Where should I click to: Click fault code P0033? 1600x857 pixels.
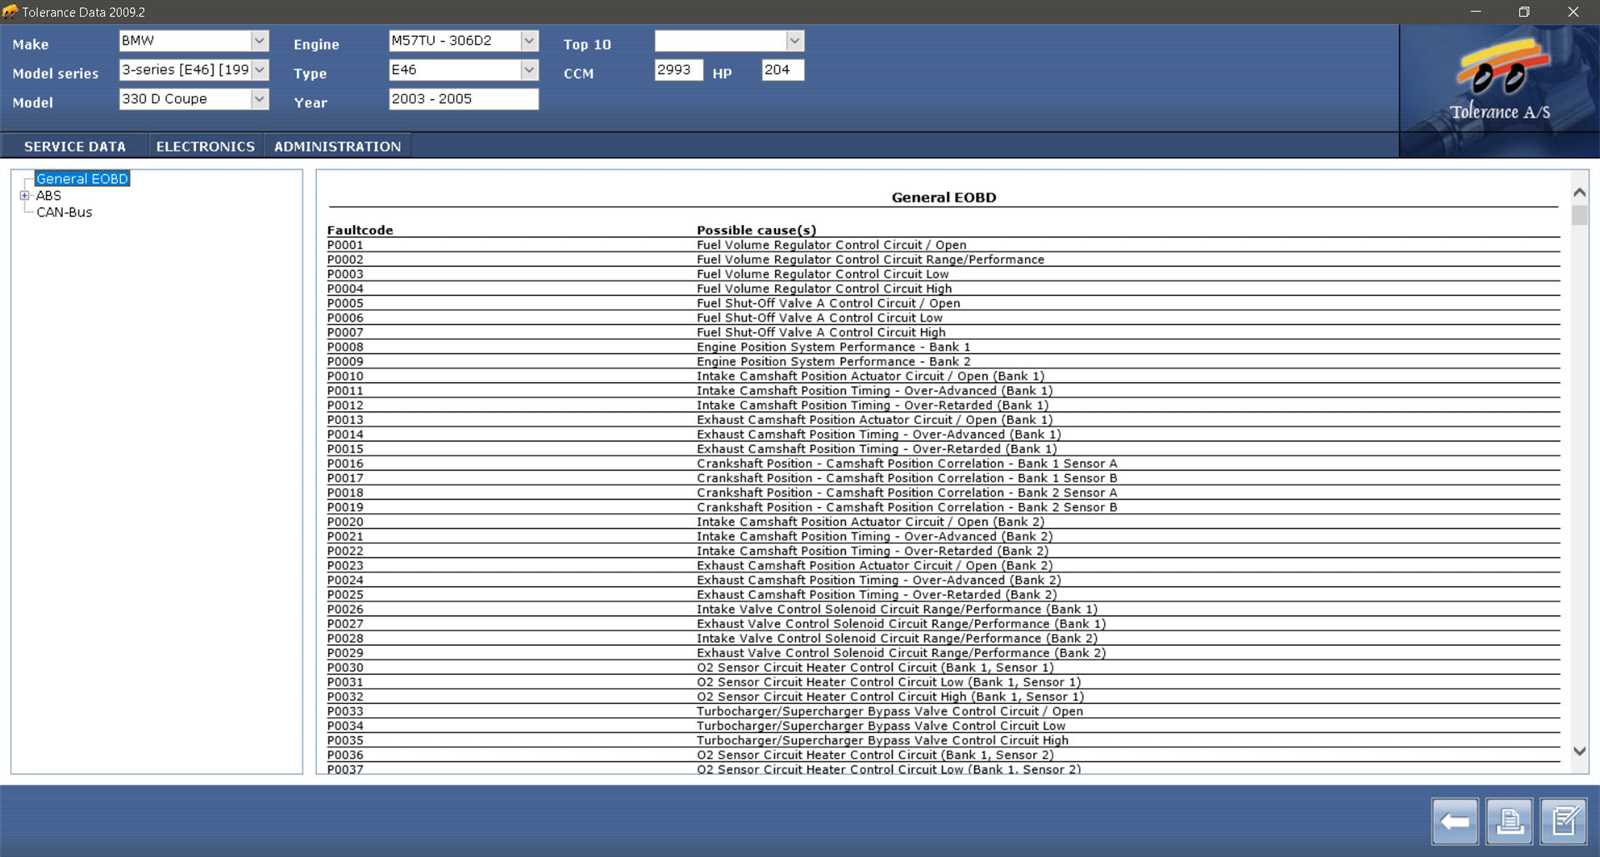(345, 711)
